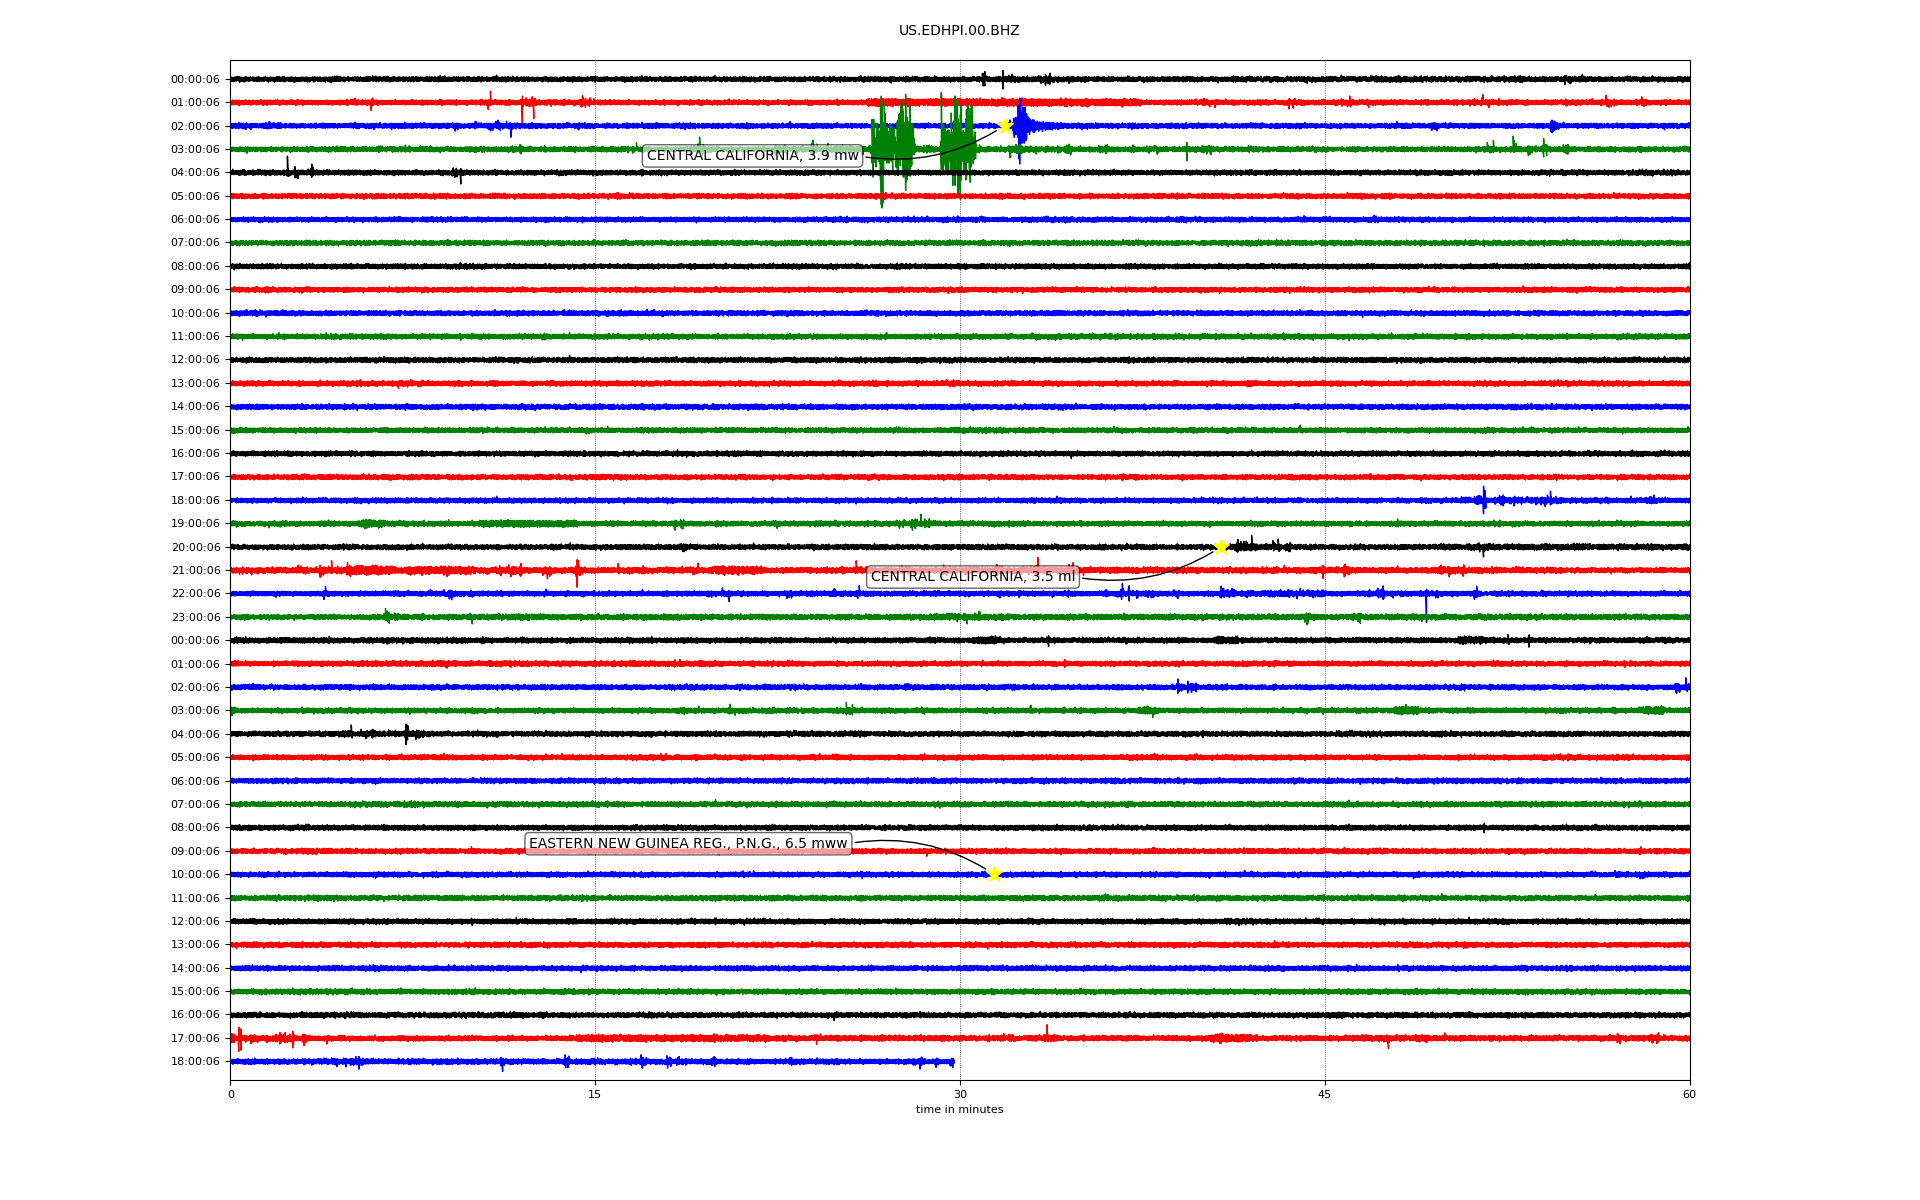Click the 45 tick on the x-axis
Image resolution: width=1920 pixels, height=1200 pixels.
(x=1324, y=1094)
